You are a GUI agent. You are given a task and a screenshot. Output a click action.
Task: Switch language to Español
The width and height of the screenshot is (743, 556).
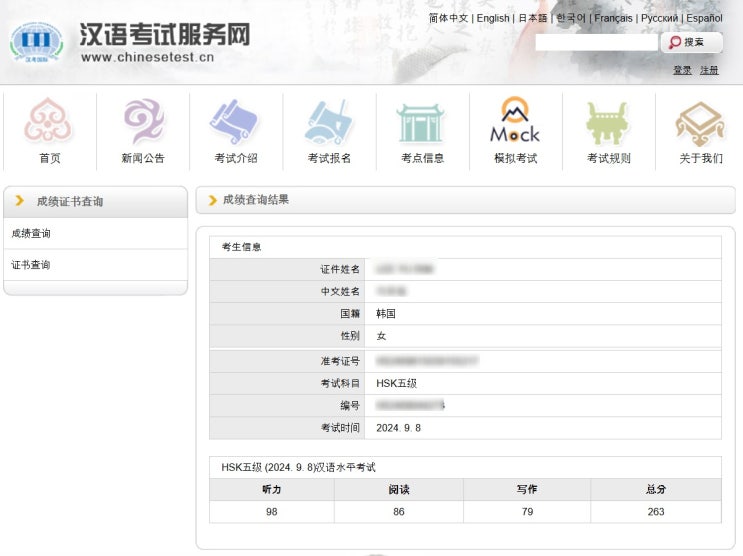[x=704, y=18]
